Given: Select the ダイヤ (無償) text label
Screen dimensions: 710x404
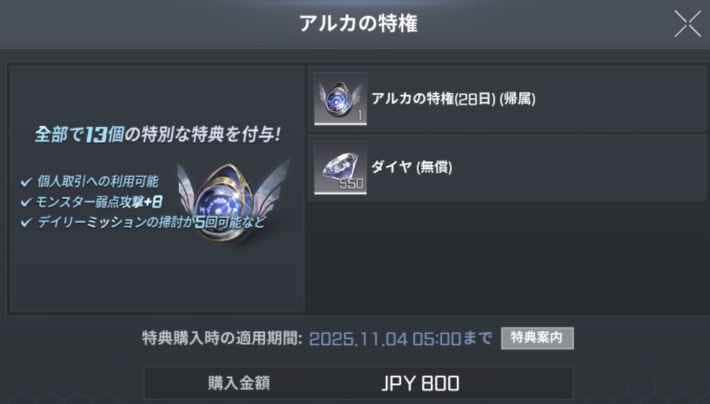Looking at the screenshot, I should [412, 167].
